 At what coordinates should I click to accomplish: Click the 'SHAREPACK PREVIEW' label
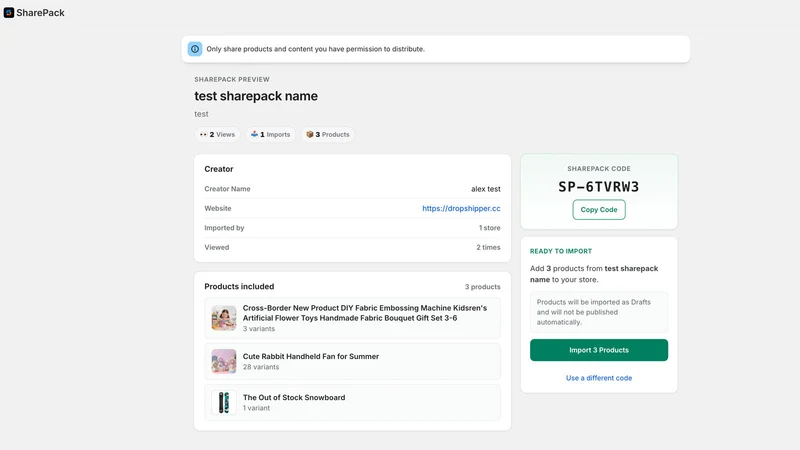(232, 80)
